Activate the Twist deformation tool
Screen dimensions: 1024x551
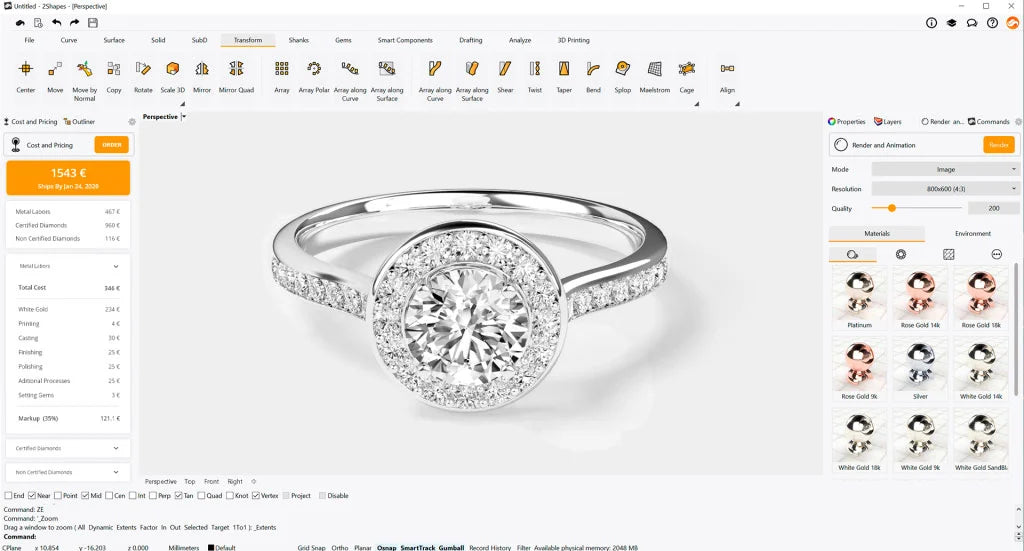[x=535, y=69]
